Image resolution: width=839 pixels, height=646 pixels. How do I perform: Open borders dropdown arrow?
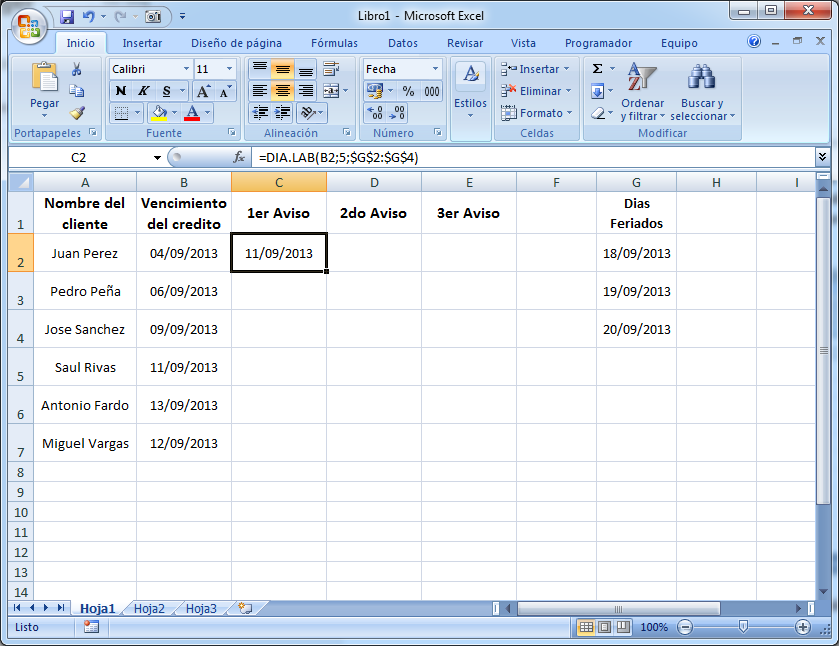[138, 112]
